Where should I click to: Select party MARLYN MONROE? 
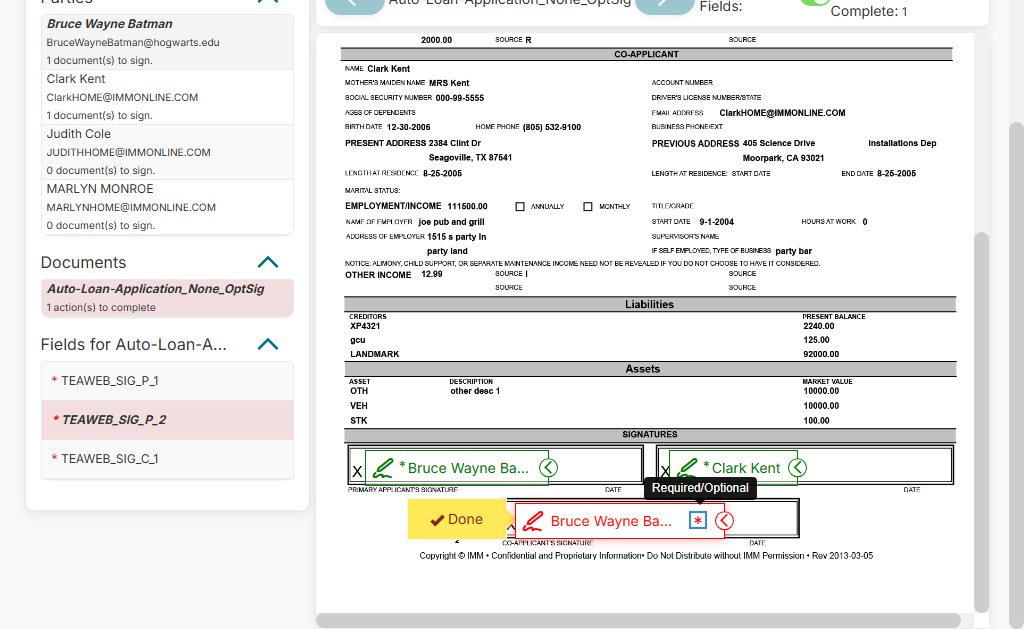(x=167, y=206)
